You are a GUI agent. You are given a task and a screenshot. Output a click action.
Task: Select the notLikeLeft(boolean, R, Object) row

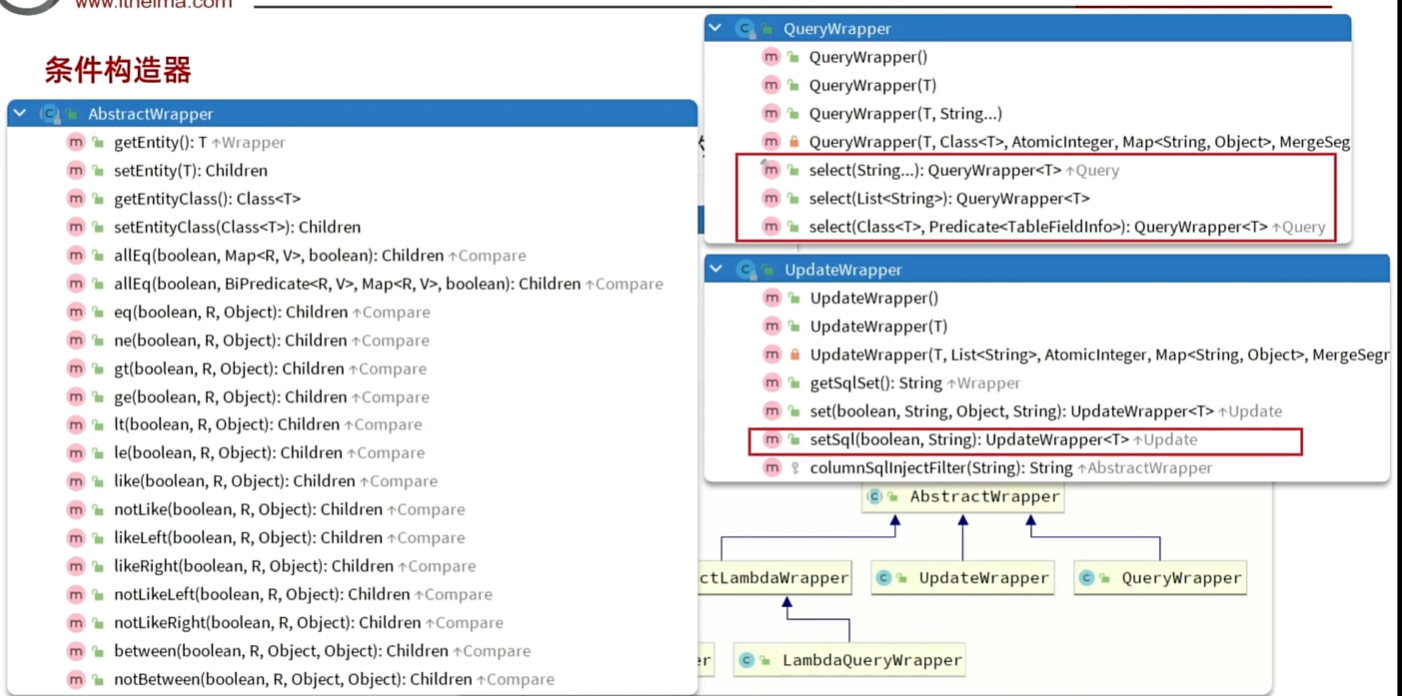(351, 594)
